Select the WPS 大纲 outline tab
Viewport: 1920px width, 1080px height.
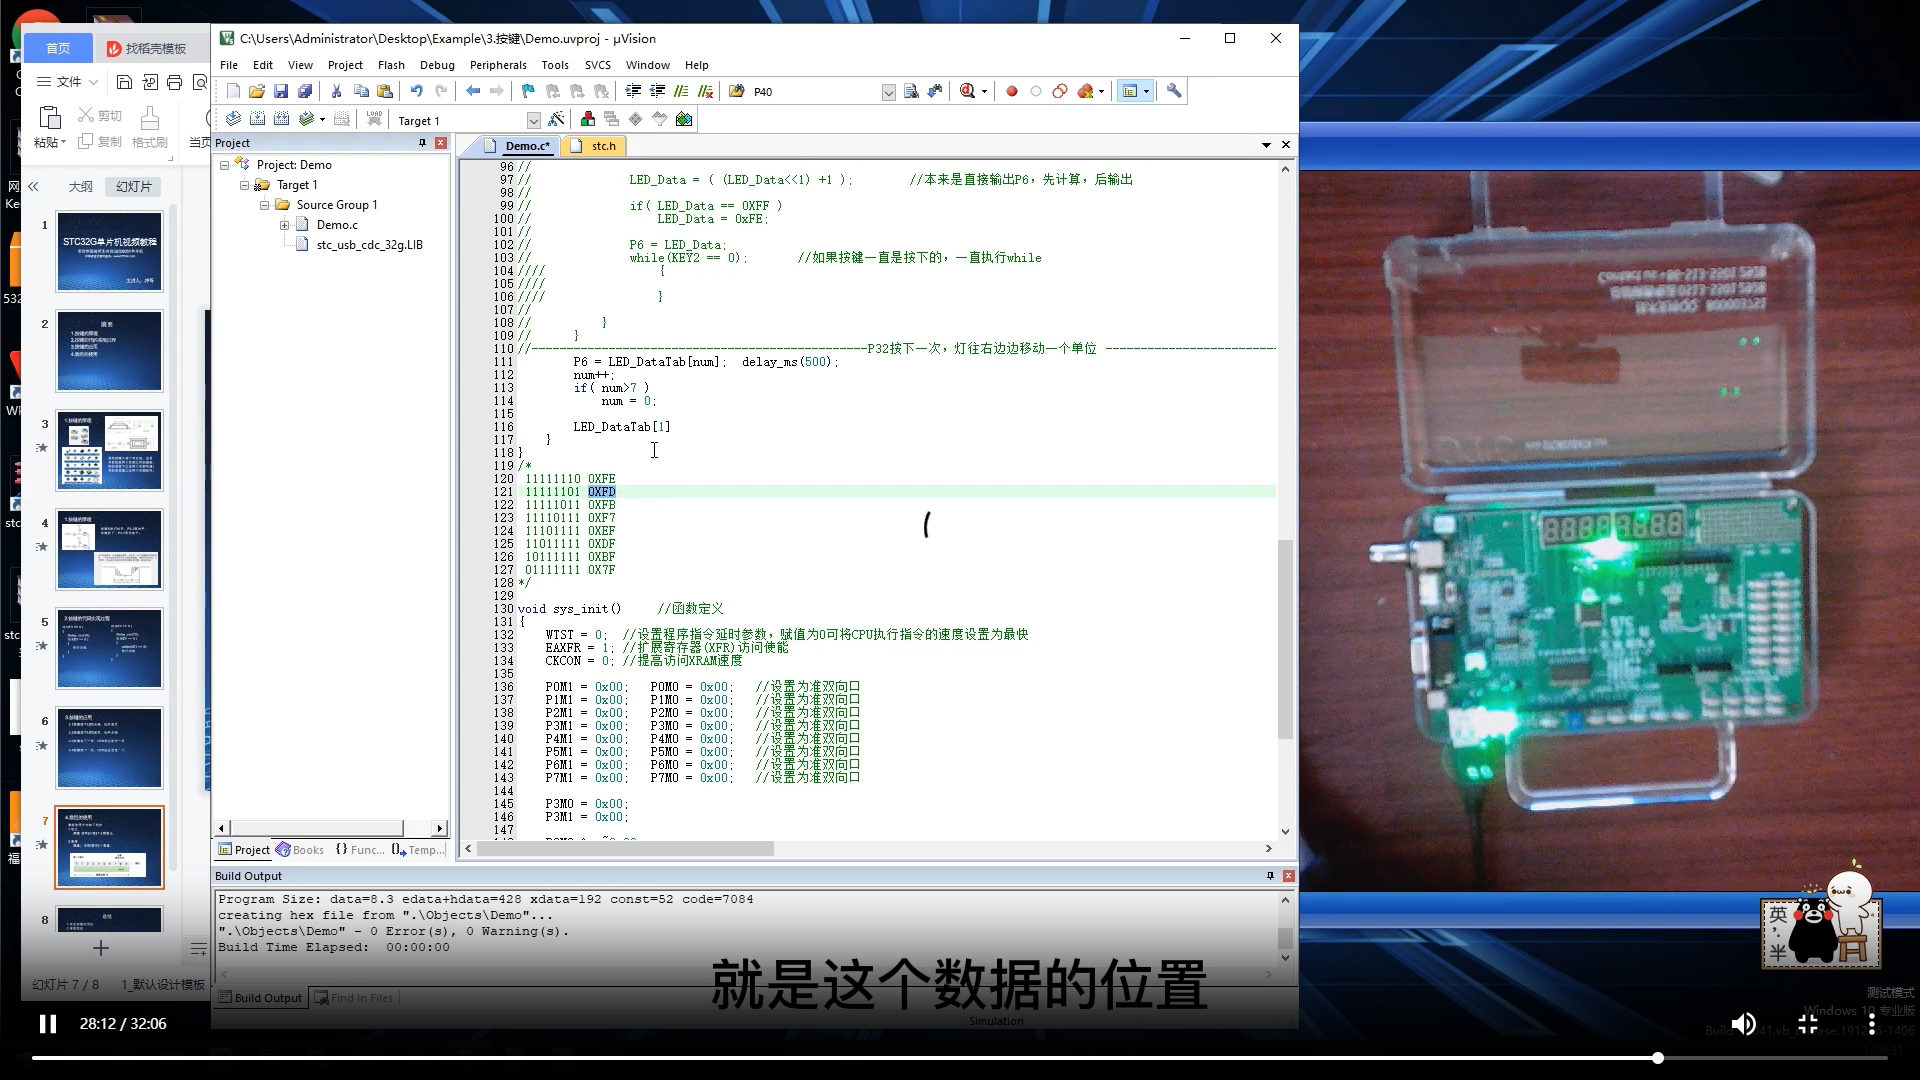(x=81, y=187)
